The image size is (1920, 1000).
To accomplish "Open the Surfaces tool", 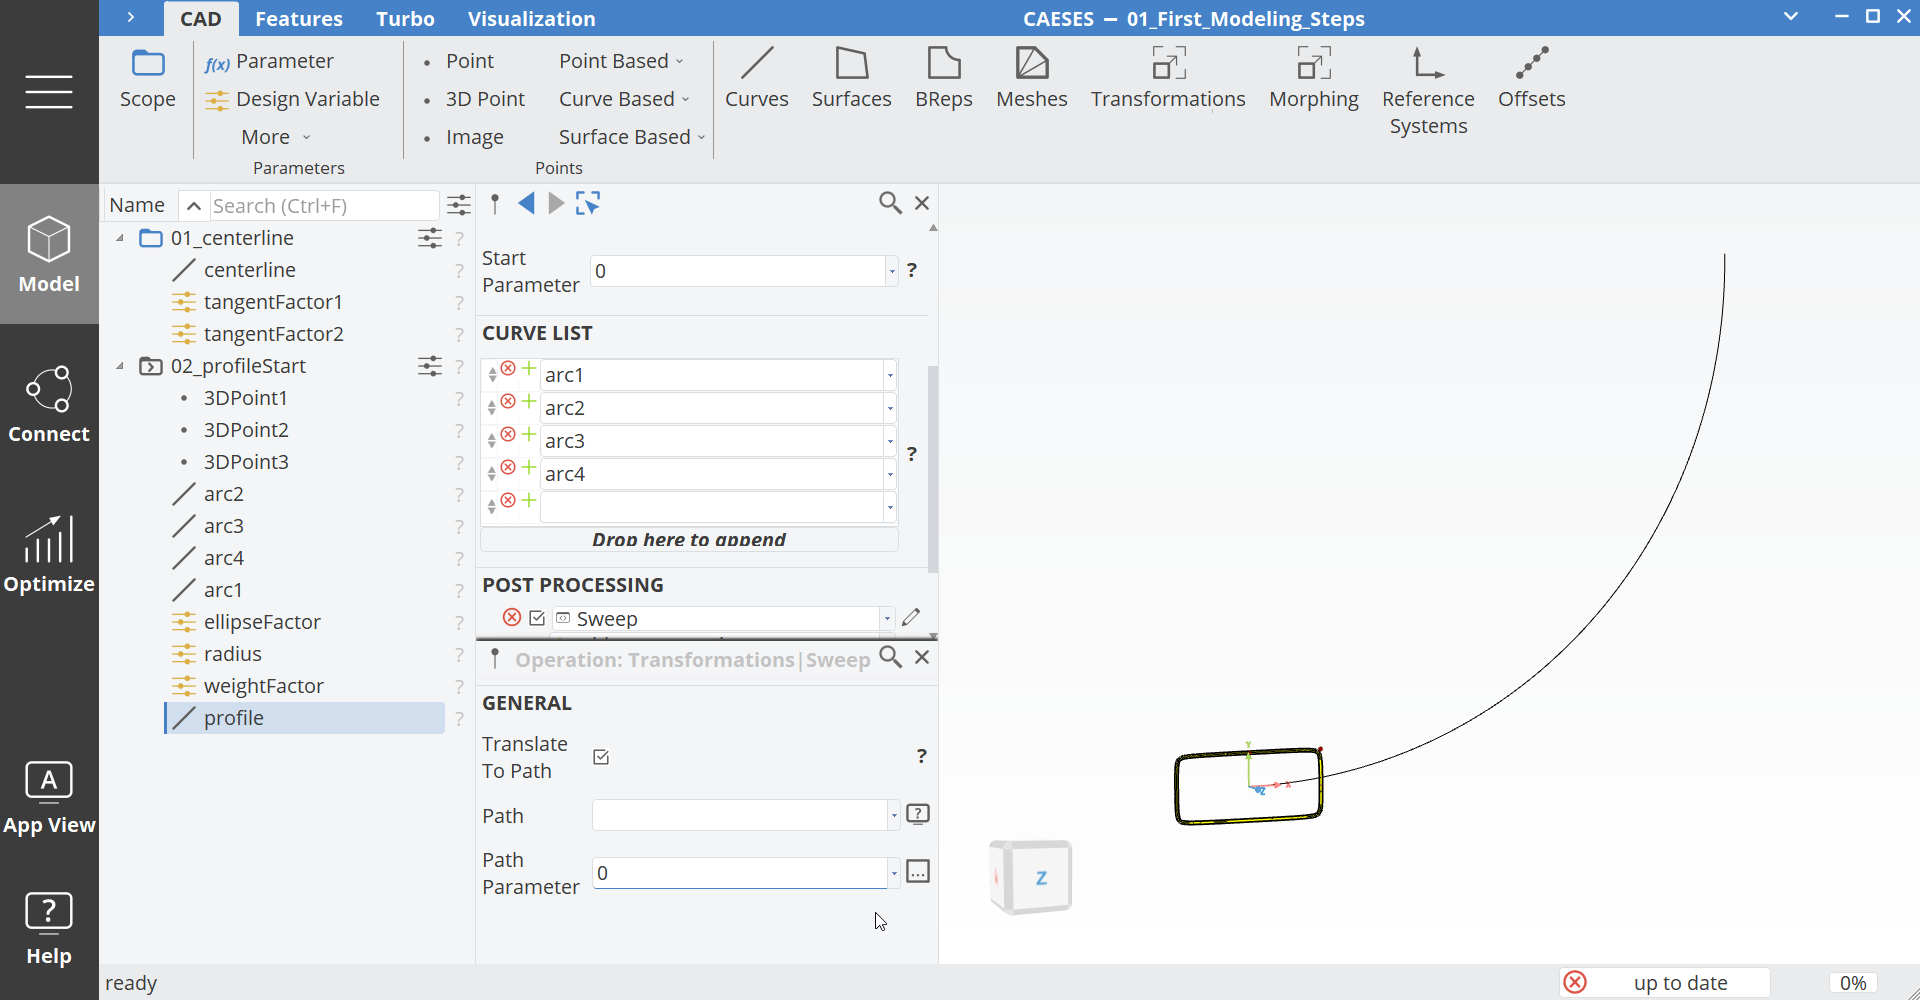I will pos(852,78).
